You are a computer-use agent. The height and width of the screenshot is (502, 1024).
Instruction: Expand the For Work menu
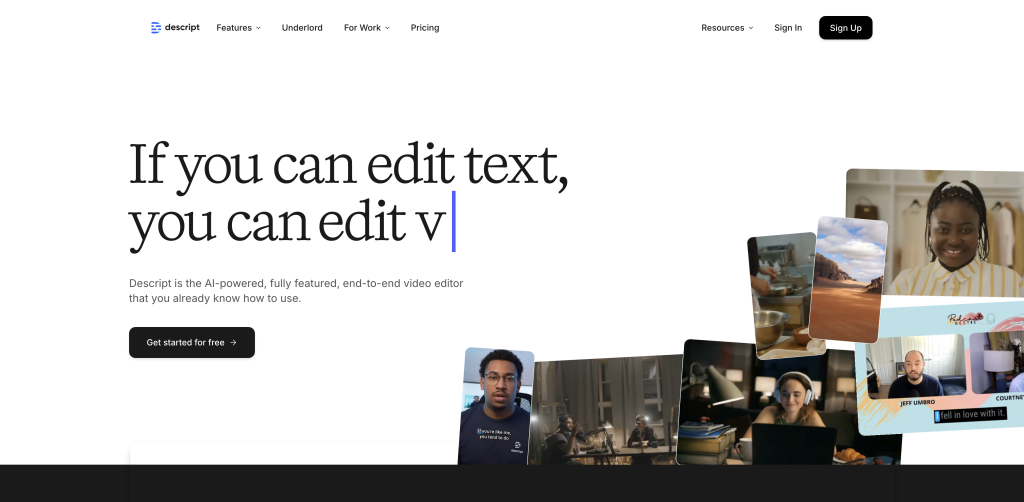point(366,27)
